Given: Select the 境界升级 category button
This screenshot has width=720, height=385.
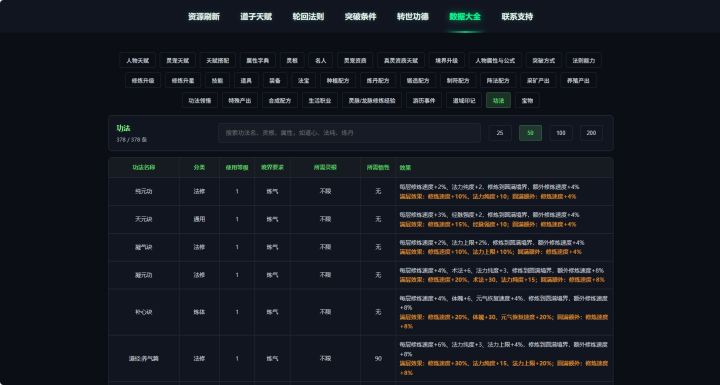Looking at the screenshot, I should click(447, 60).
